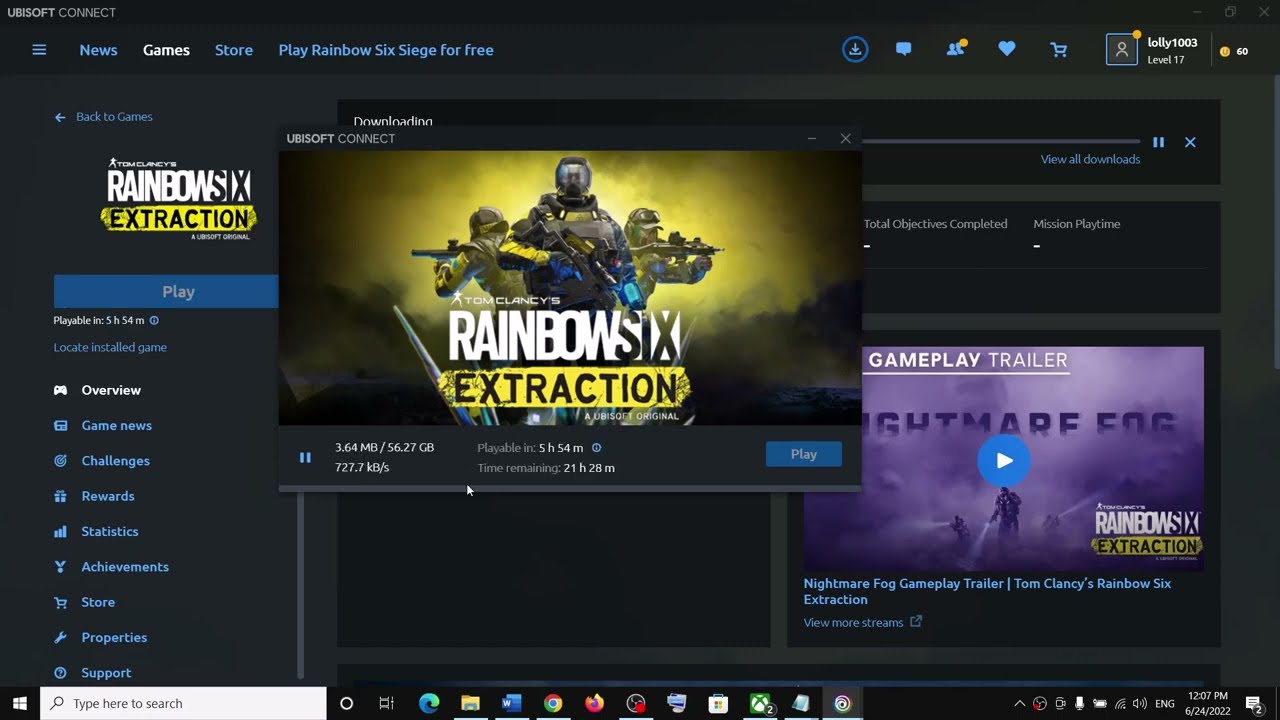The image size is (1280, 720).
Task: Click the ENG language indicator in tray
Action: (1165, 704)
